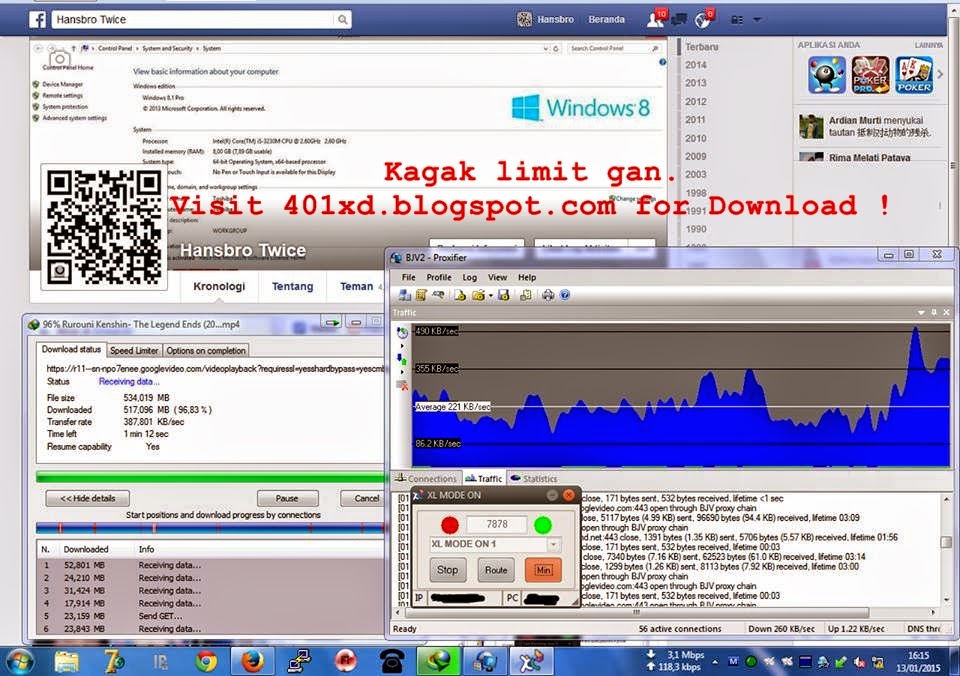The image size is (960, 676).
Task: Click Open Profile folder icon in Proxifier
Action: pyautogui.click(x=478, y=295)
